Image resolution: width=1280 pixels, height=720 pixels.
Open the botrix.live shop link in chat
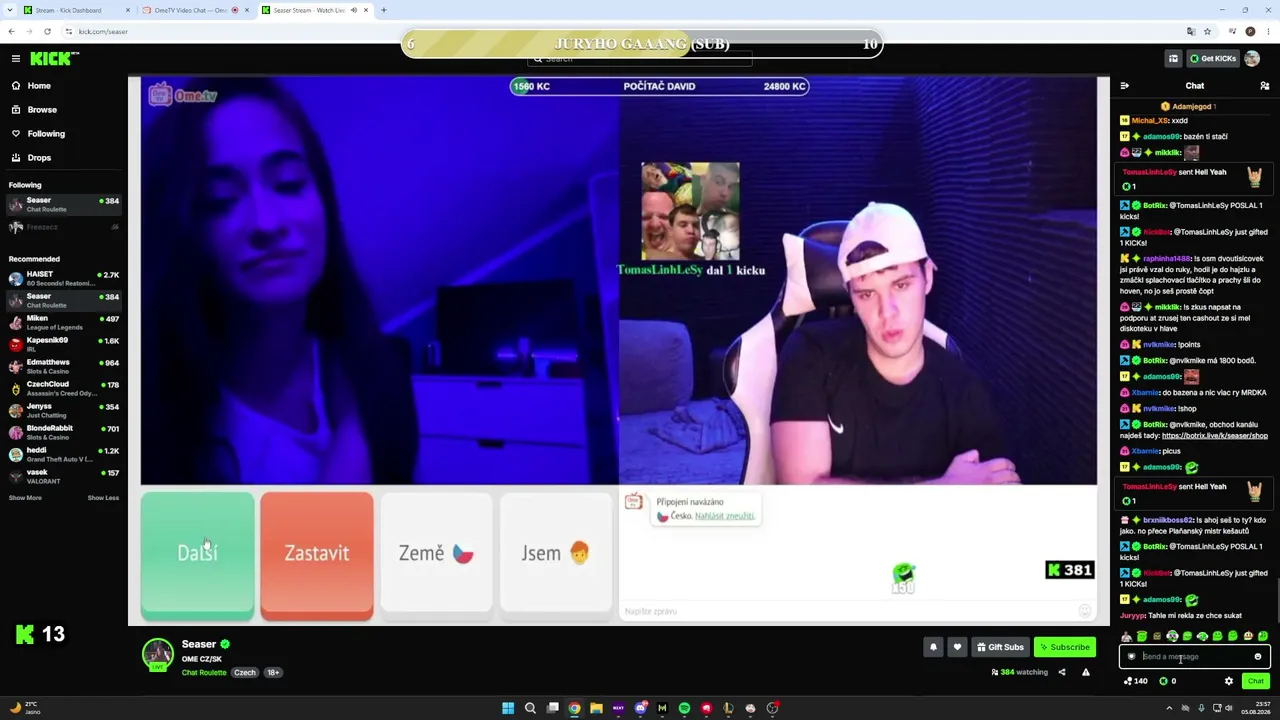coord(1214,436)
